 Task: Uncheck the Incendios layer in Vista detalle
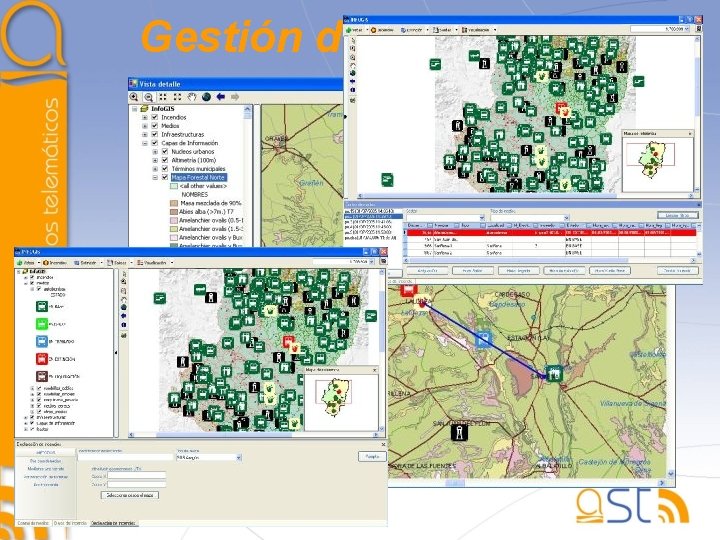(155, 118)
